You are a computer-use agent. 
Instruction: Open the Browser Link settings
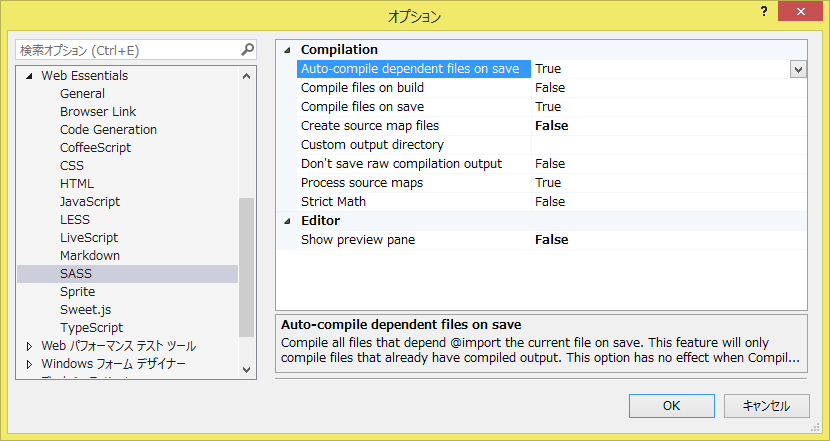pyautogui.click(x=98, y=112)
